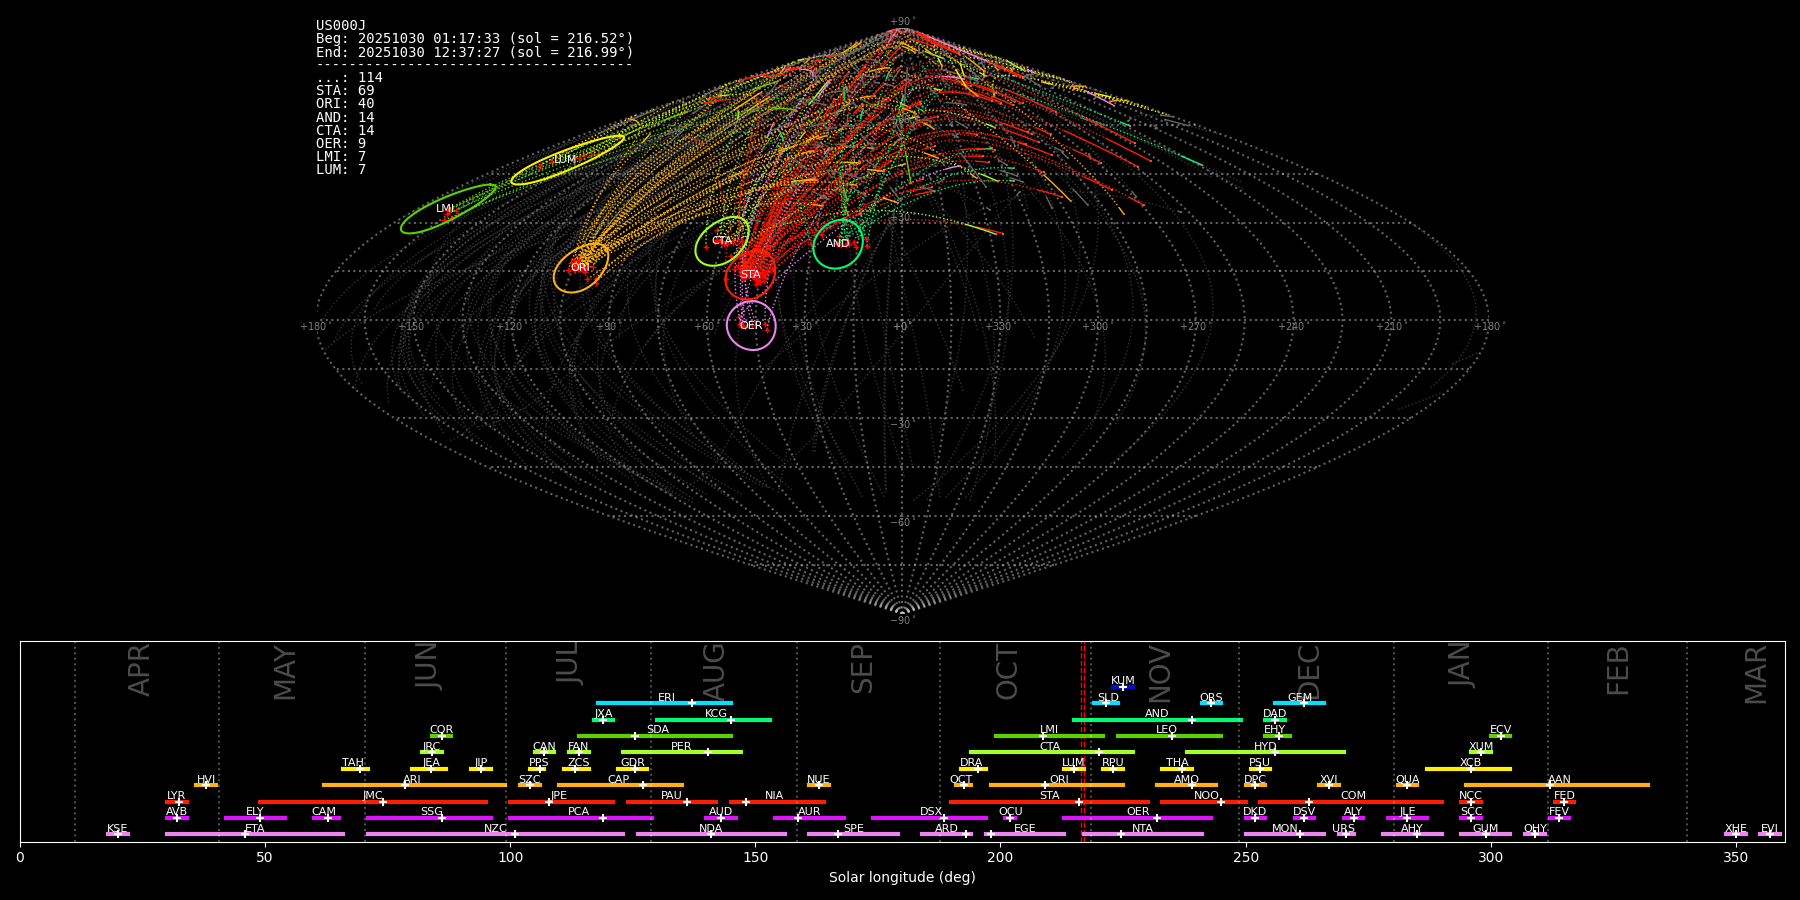Click the DEC month label
The image size is (1800, 900).
click(x=1309, y=671)
